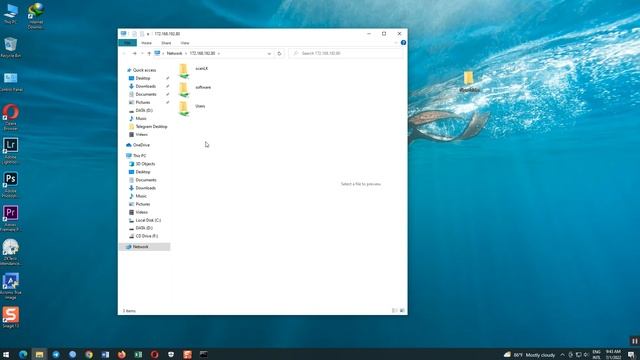The height and width of the screenshot is (360, 640).
Task: Select Snagit desktop shortcut
Action: click(11, 318)
